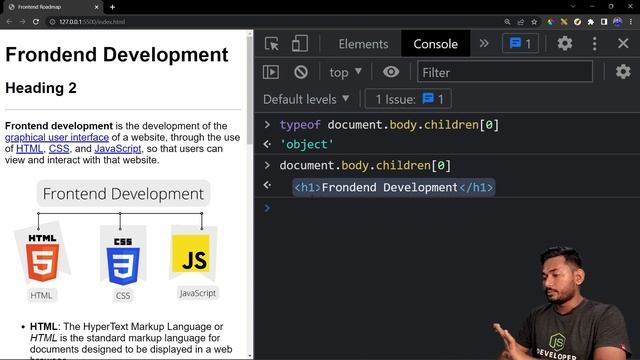Viewport: 640px width, 360px height.
Task: Open a new browser tab with plus
Action: click(112, 7)
